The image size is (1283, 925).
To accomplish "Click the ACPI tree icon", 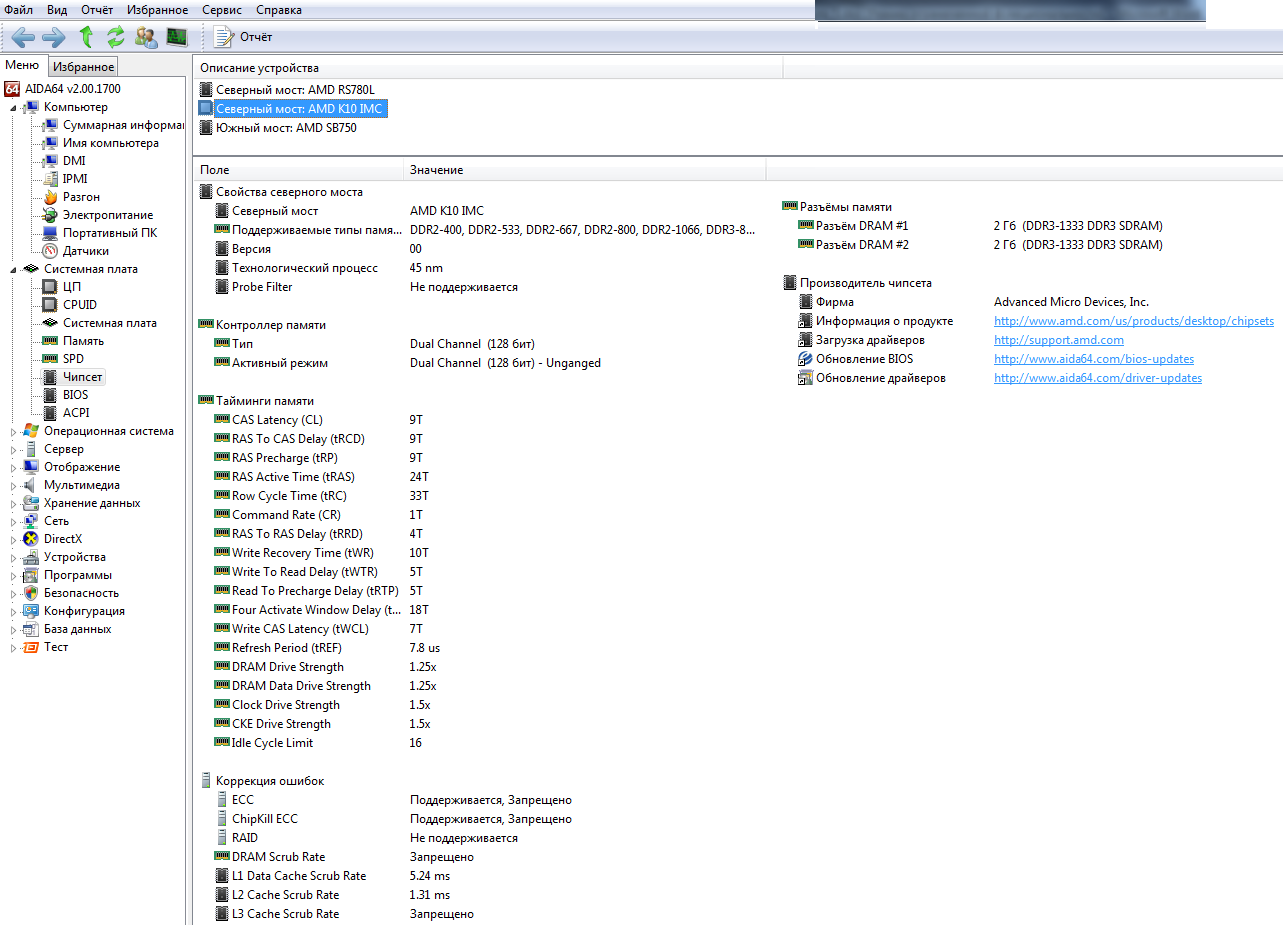I will [50, 413].
